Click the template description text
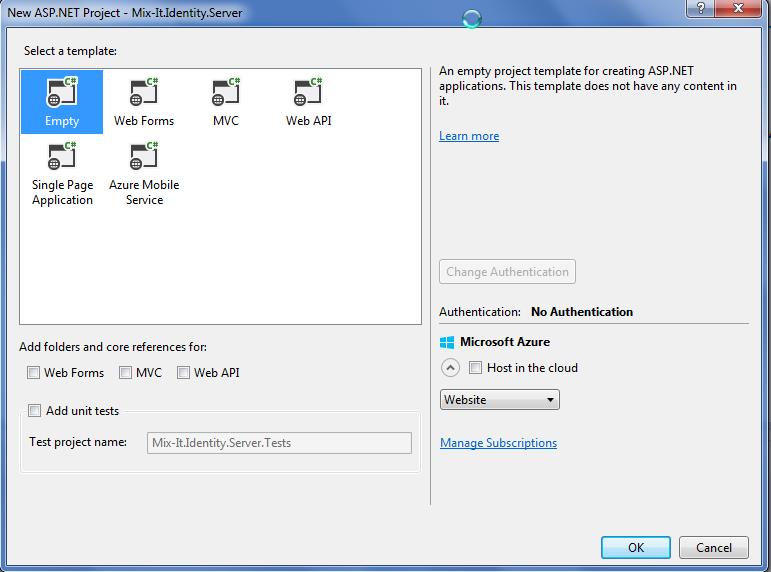This screenshot has width=771, height=572. pos(588,86)
